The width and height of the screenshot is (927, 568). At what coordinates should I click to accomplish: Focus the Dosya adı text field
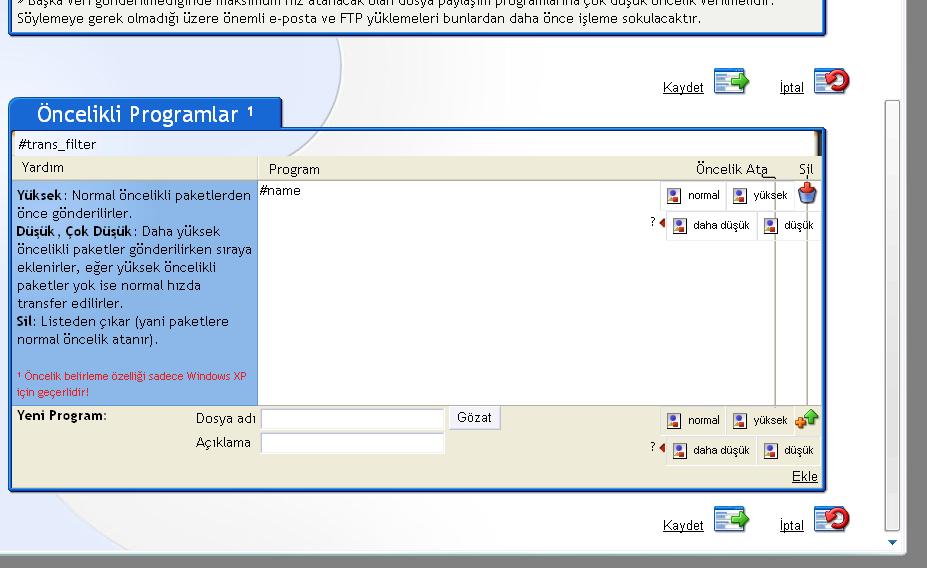point(352,419)
